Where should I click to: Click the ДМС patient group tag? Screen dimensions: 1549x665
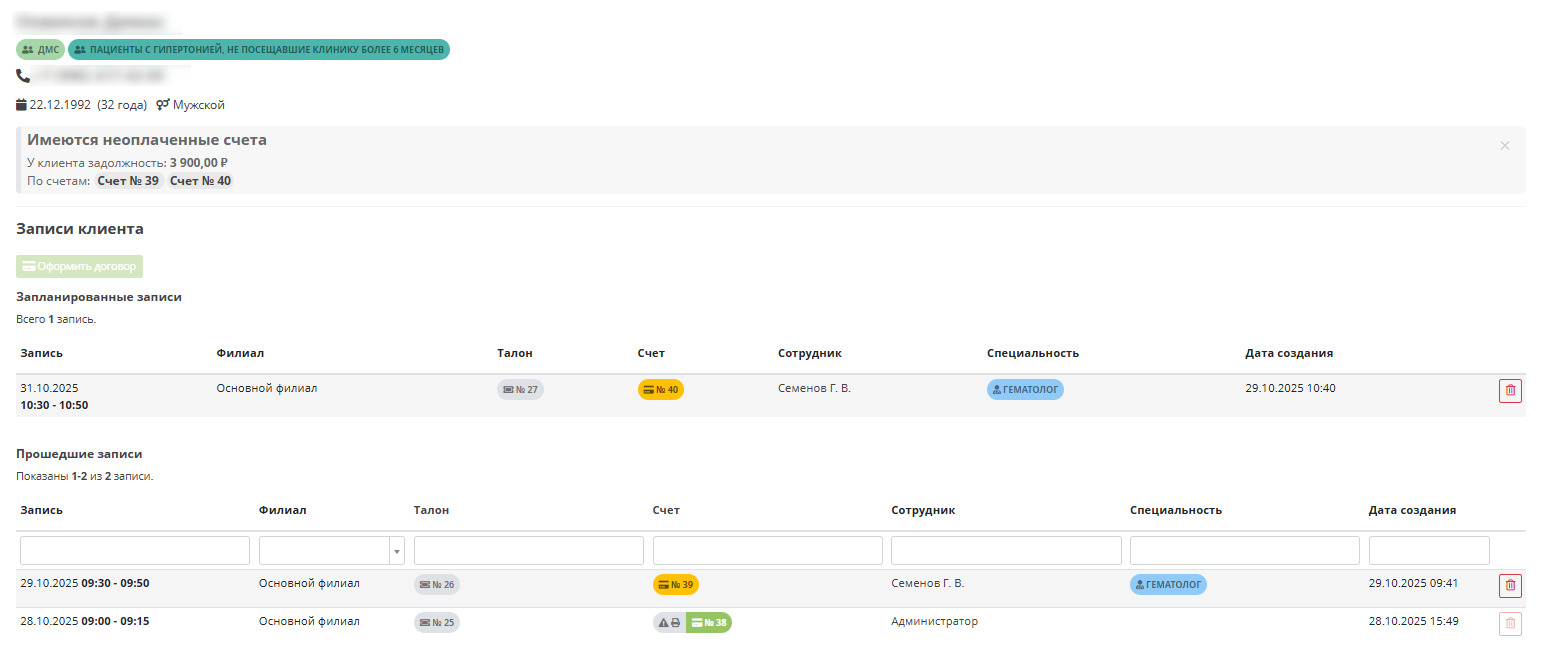[41, 50]
